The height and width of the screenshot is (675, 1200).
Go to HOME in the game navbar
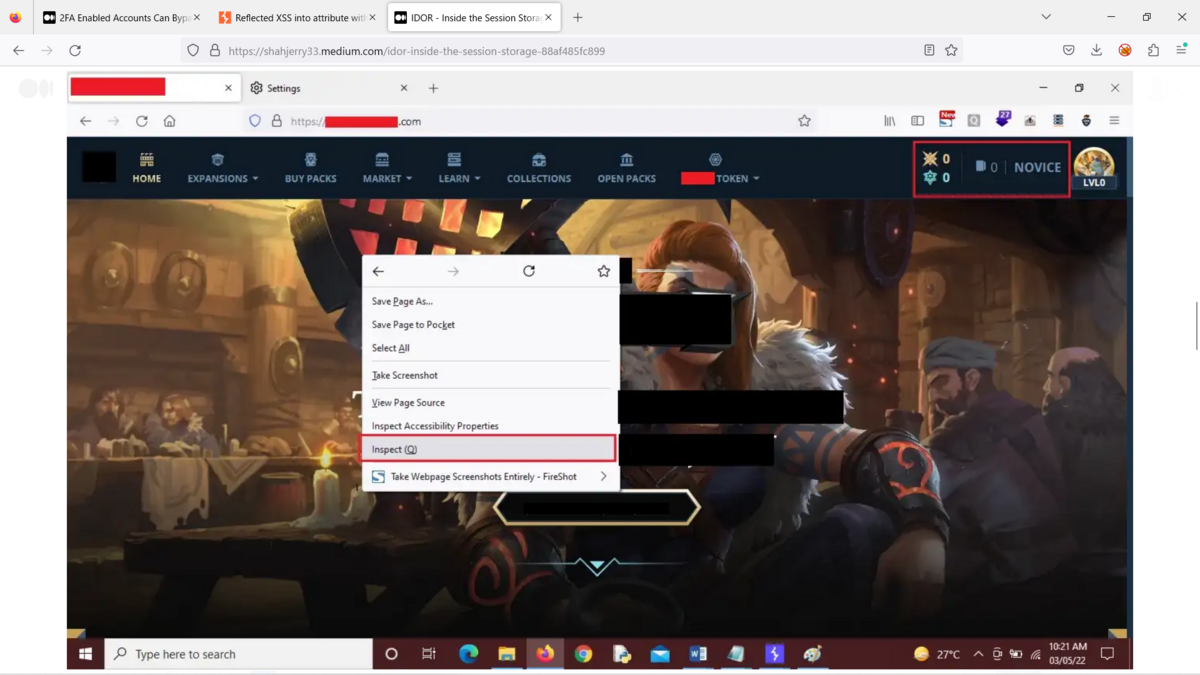(x=147, y=168)
